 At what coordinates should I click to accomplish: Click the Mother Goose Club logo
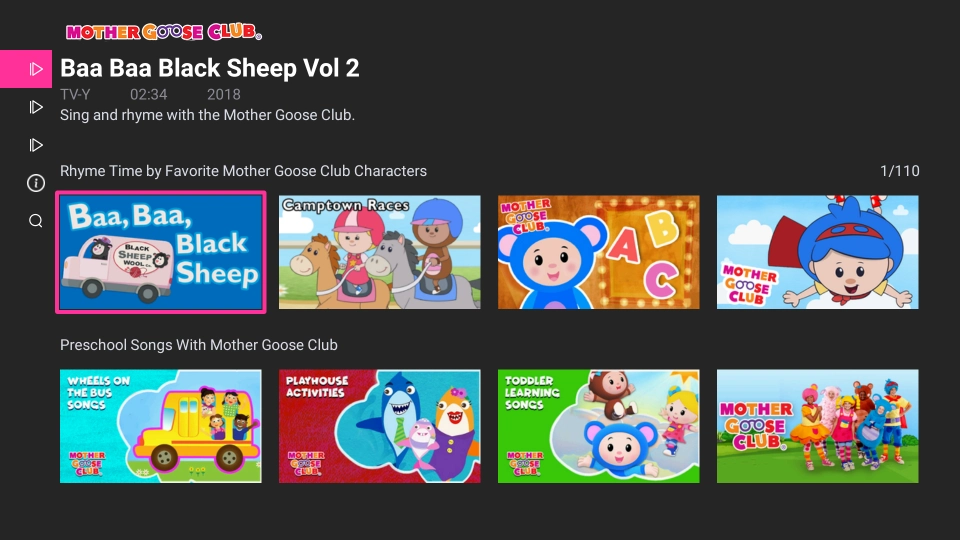[x=164, y=32]
